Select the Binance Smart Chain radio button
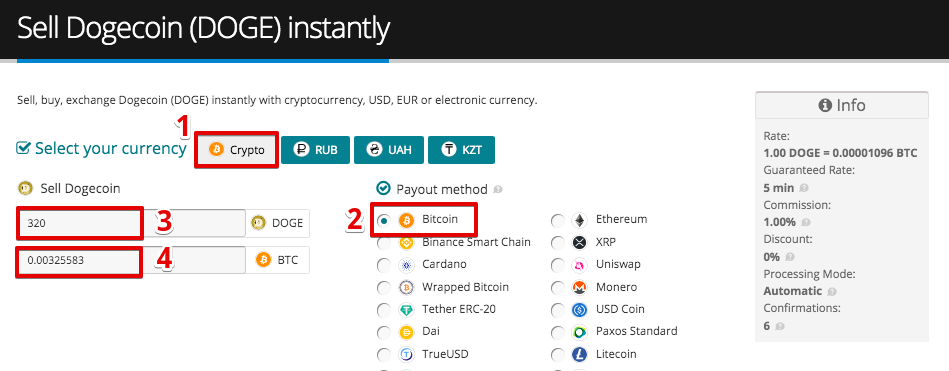Viewport: 949px width, 371px height. [x=384, y=243]
